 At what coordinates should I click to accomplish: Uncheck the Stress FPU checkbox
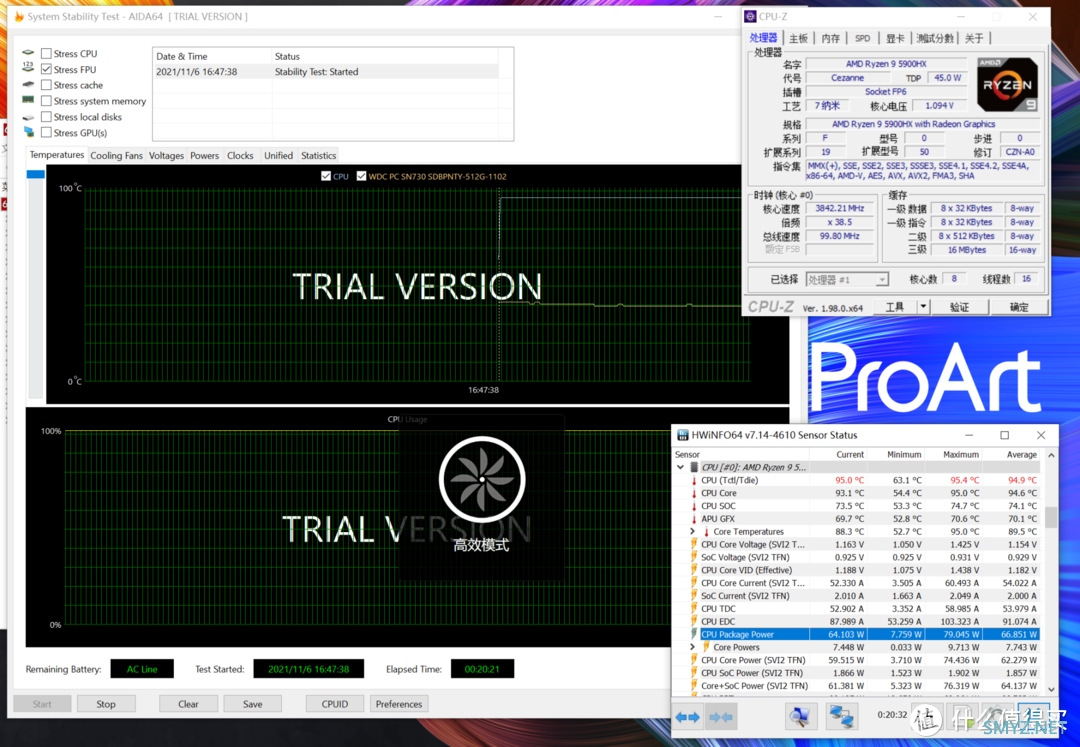click(x=46, y=69)
